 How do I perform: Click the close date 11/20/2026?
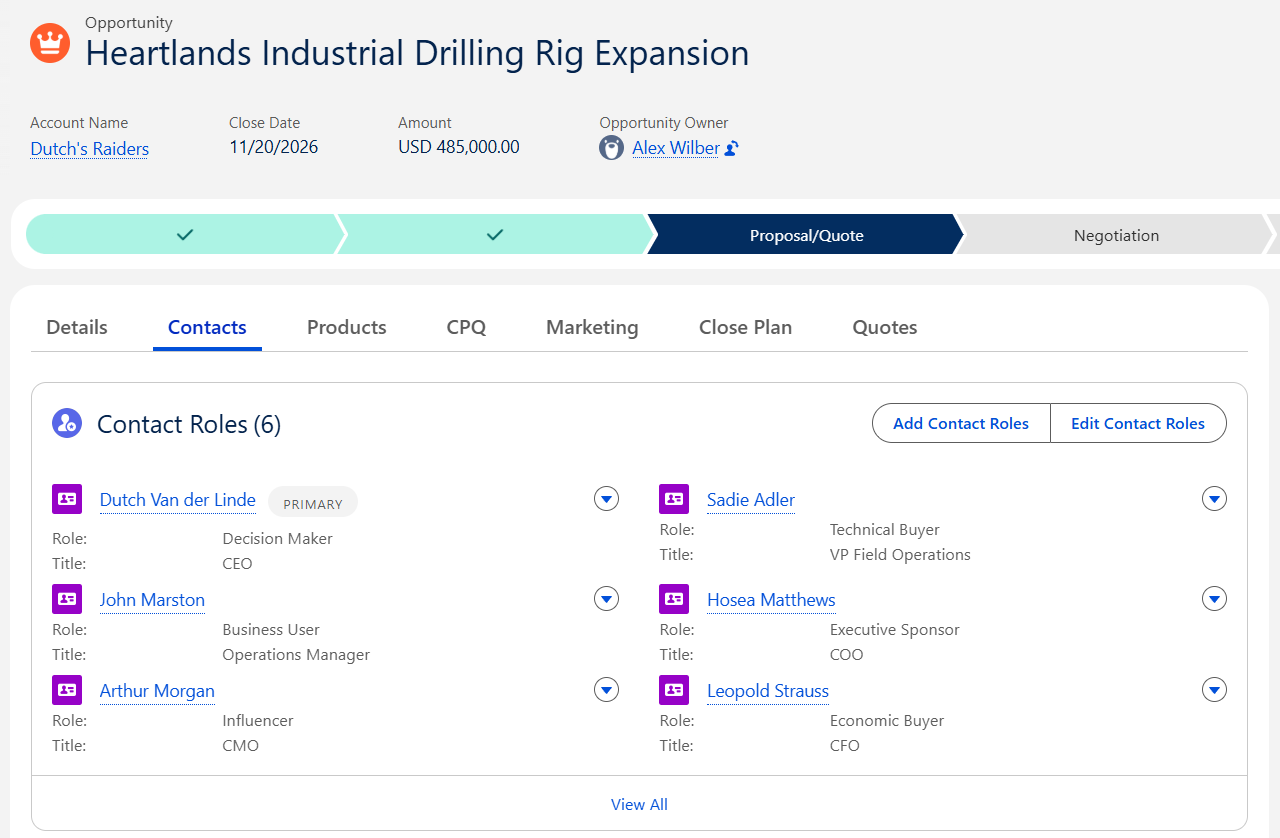click(274, 147)
